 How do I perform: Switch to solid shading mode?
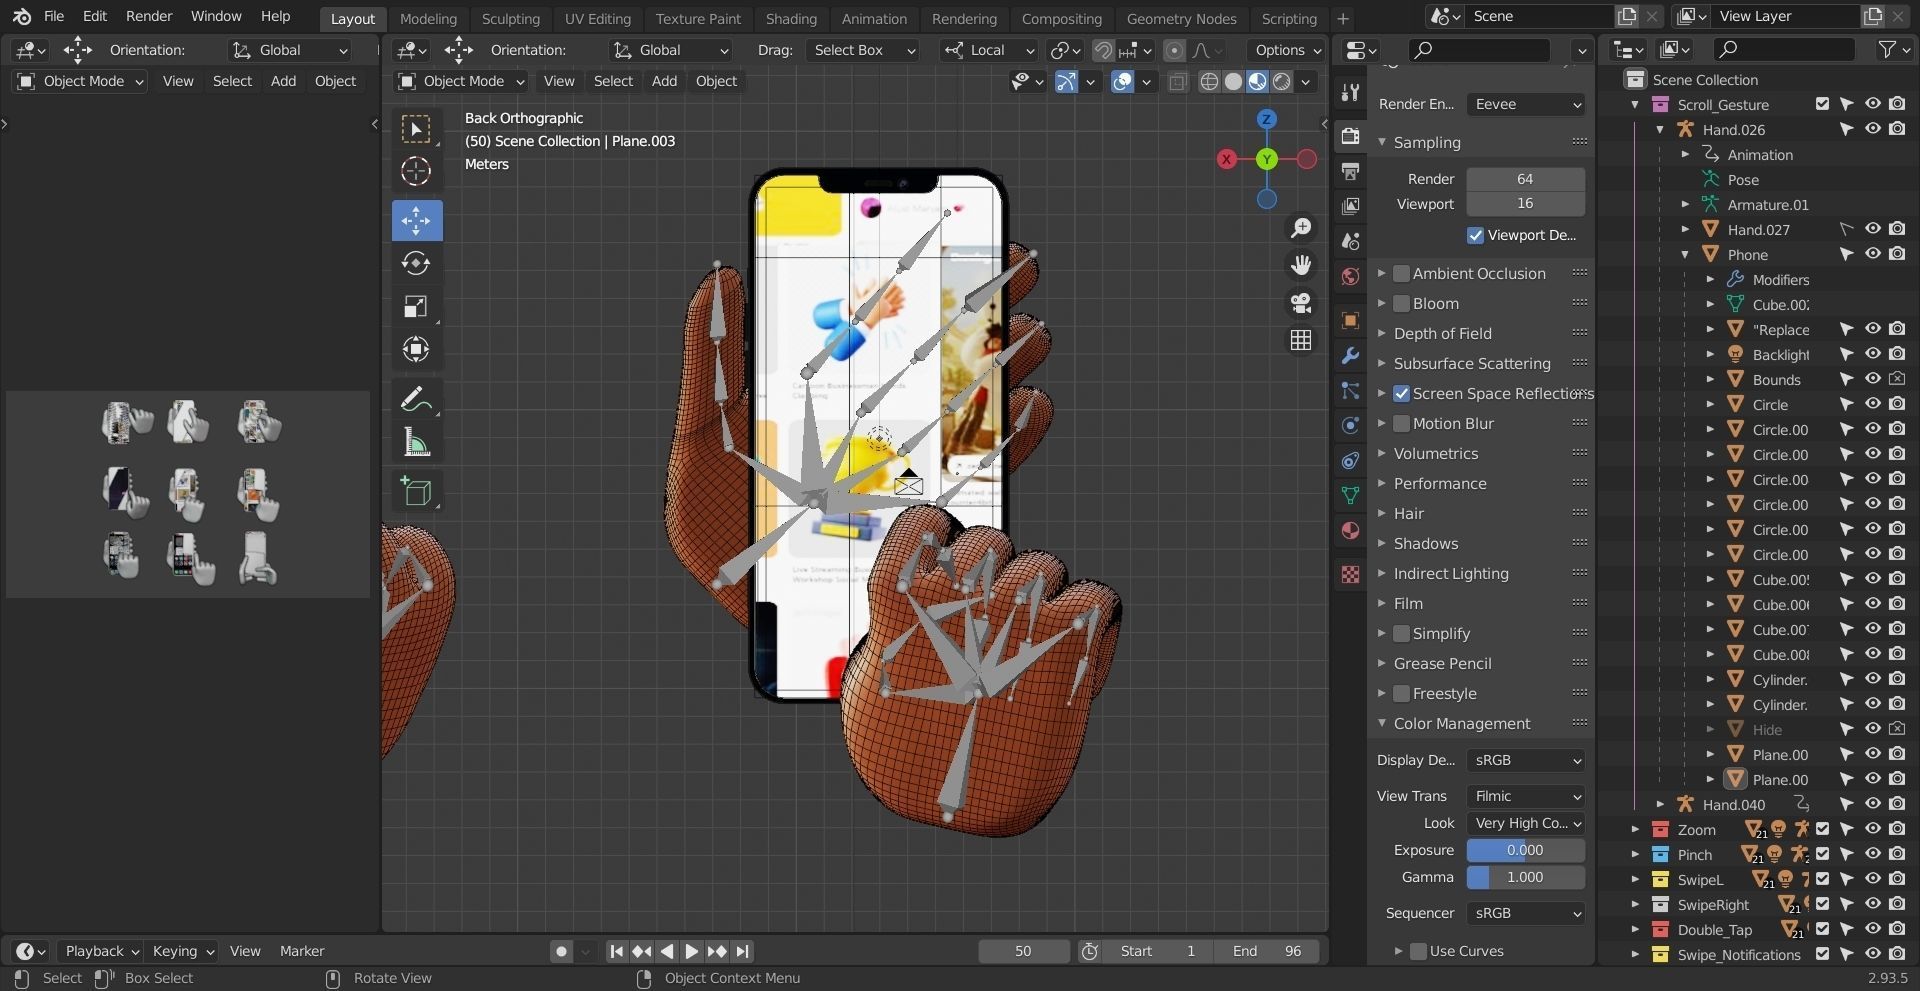coord(1233,82)
